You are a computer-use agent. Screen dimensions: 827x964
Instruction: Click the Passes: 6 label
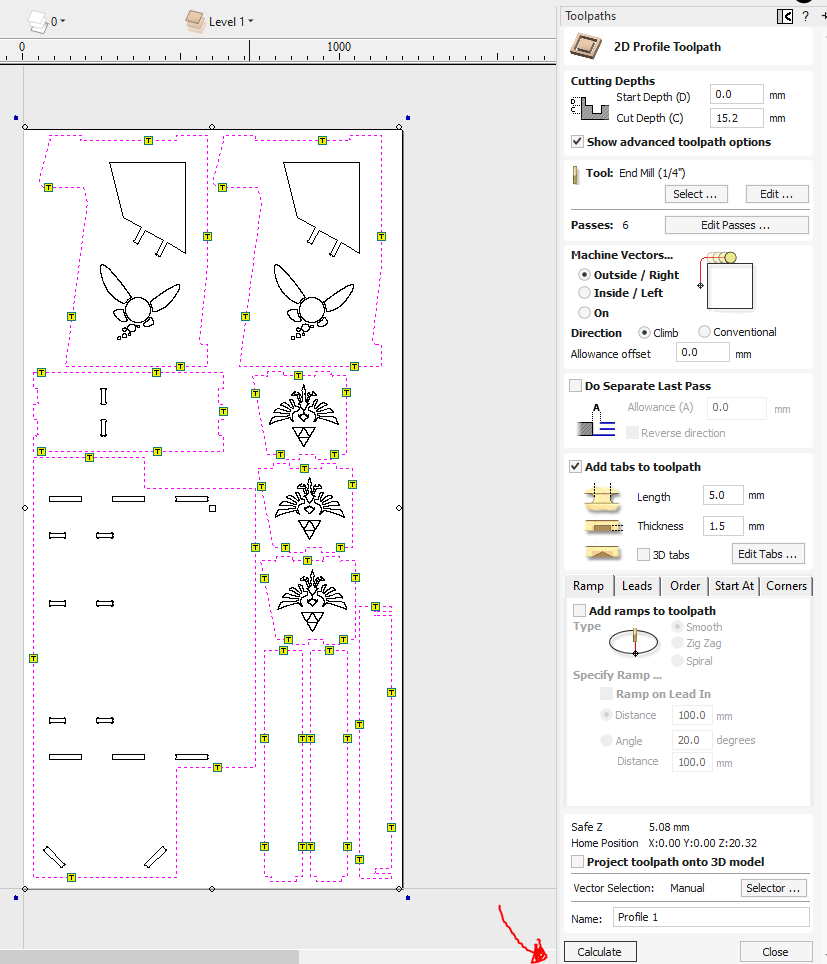coord(599,225)
